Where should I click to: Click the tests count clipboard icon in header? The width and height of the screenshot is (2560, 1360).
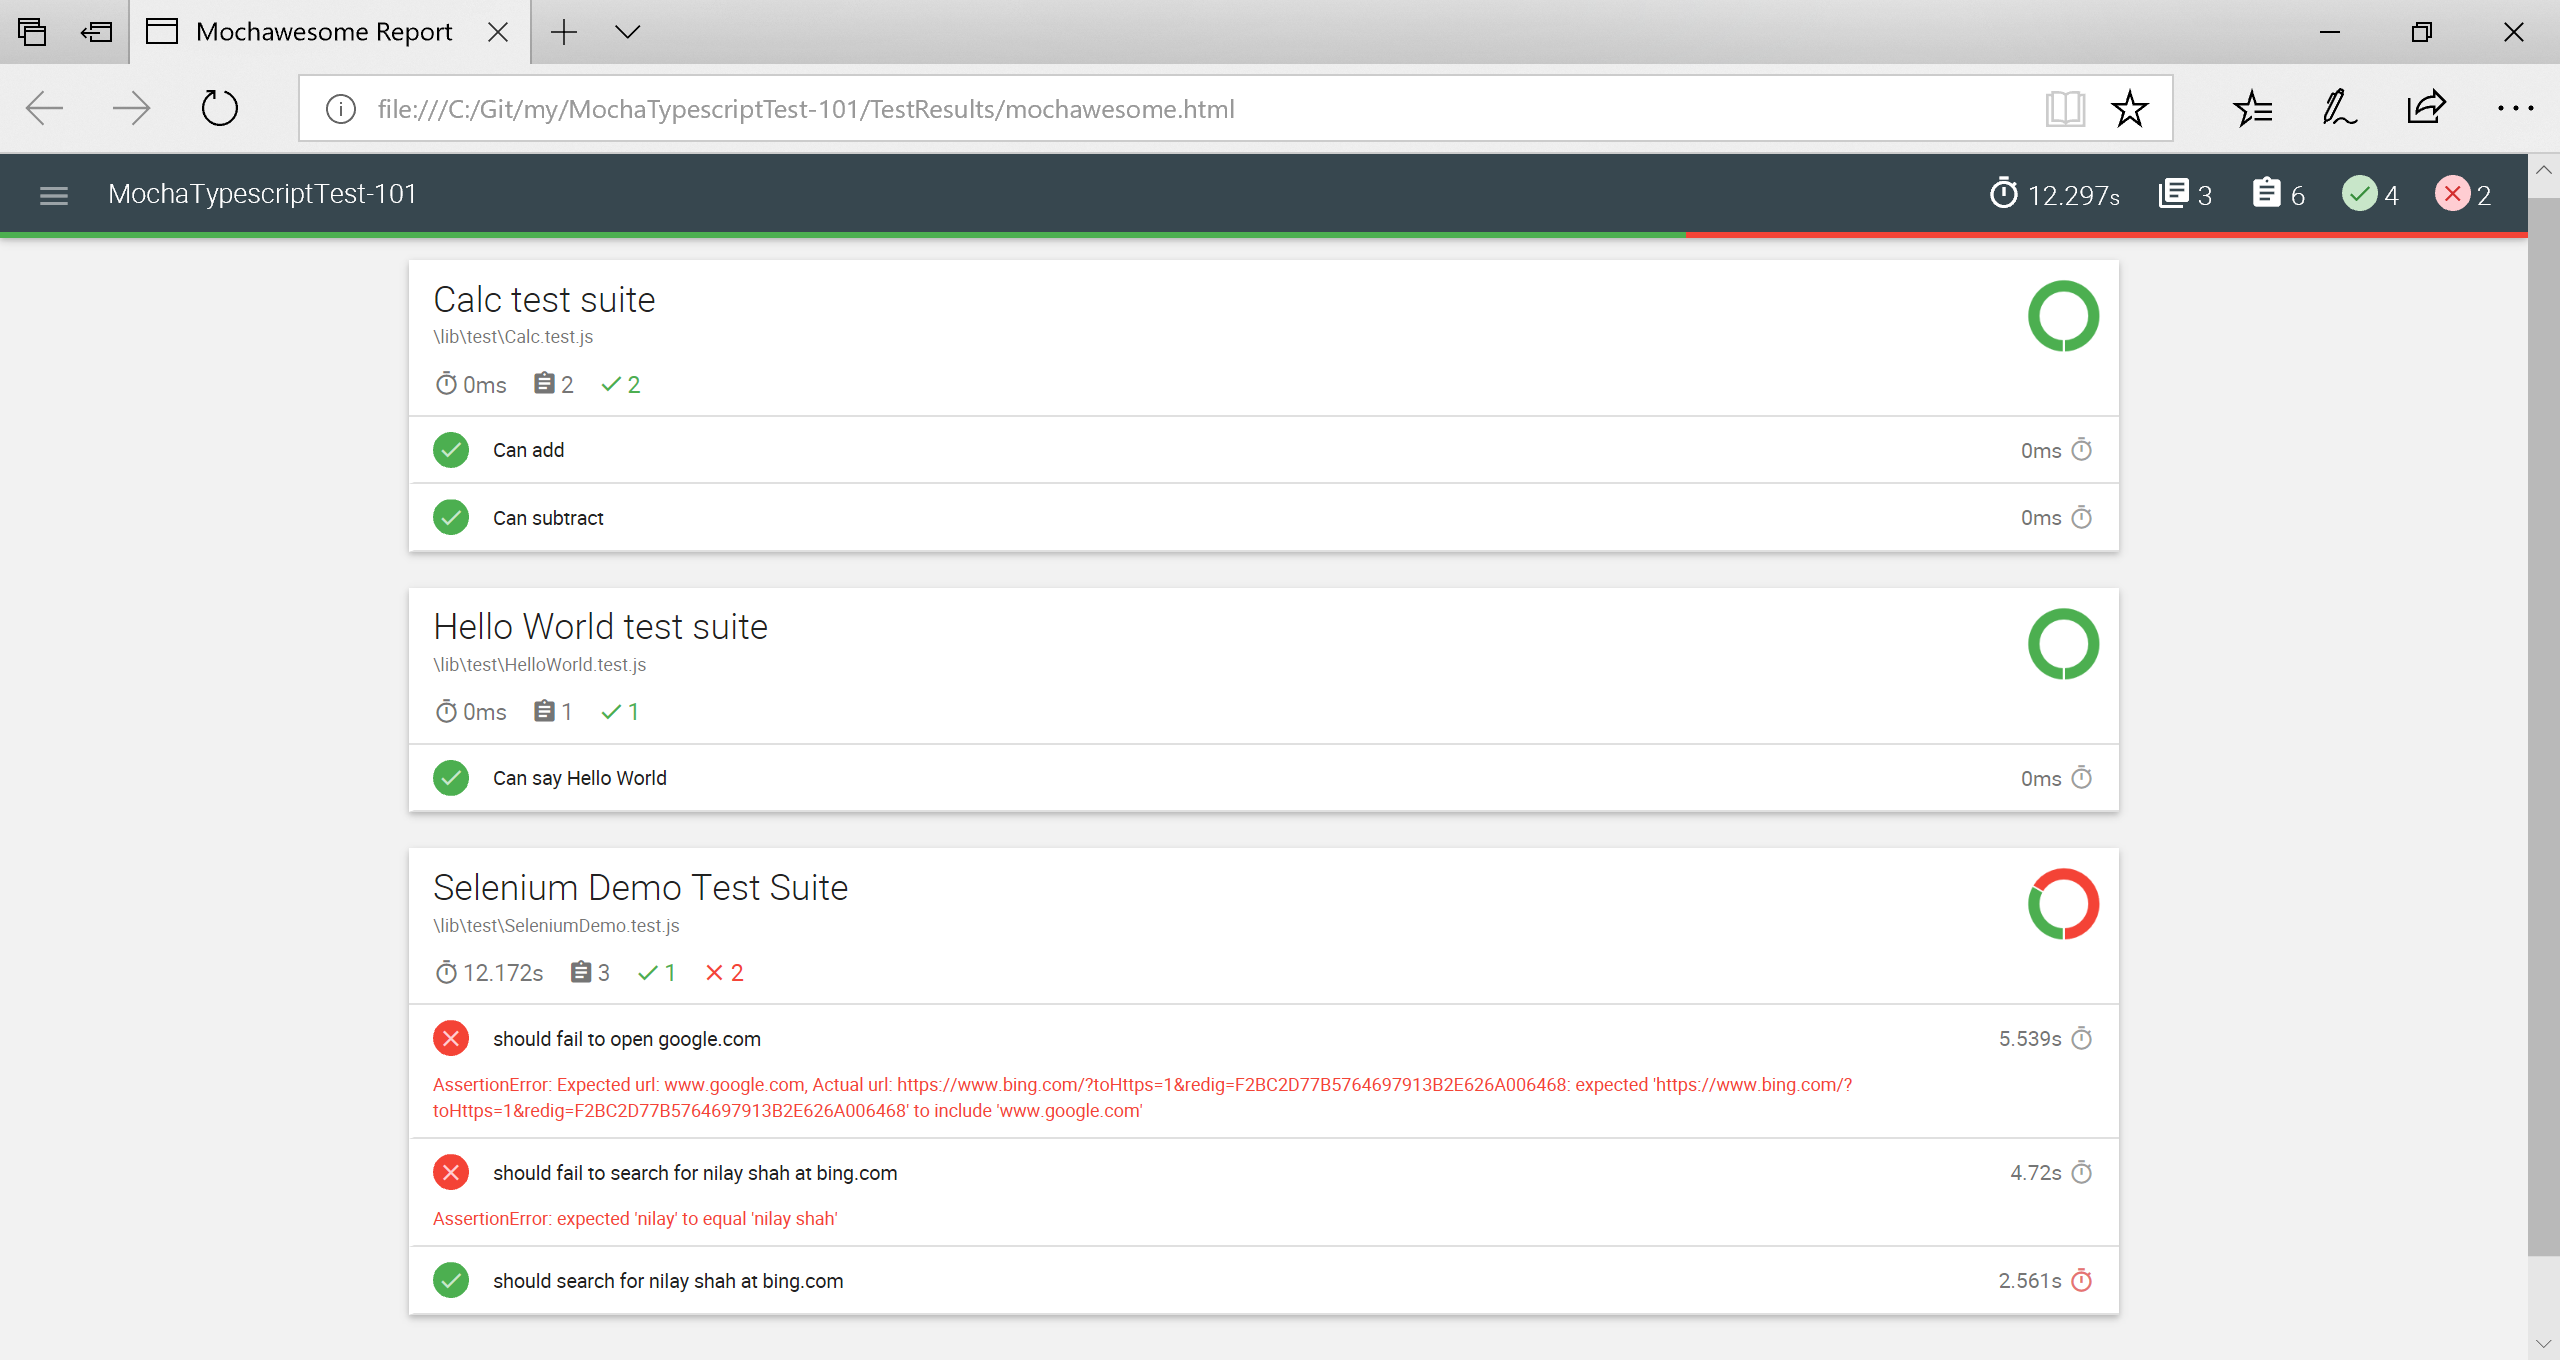click(2266, 193)
